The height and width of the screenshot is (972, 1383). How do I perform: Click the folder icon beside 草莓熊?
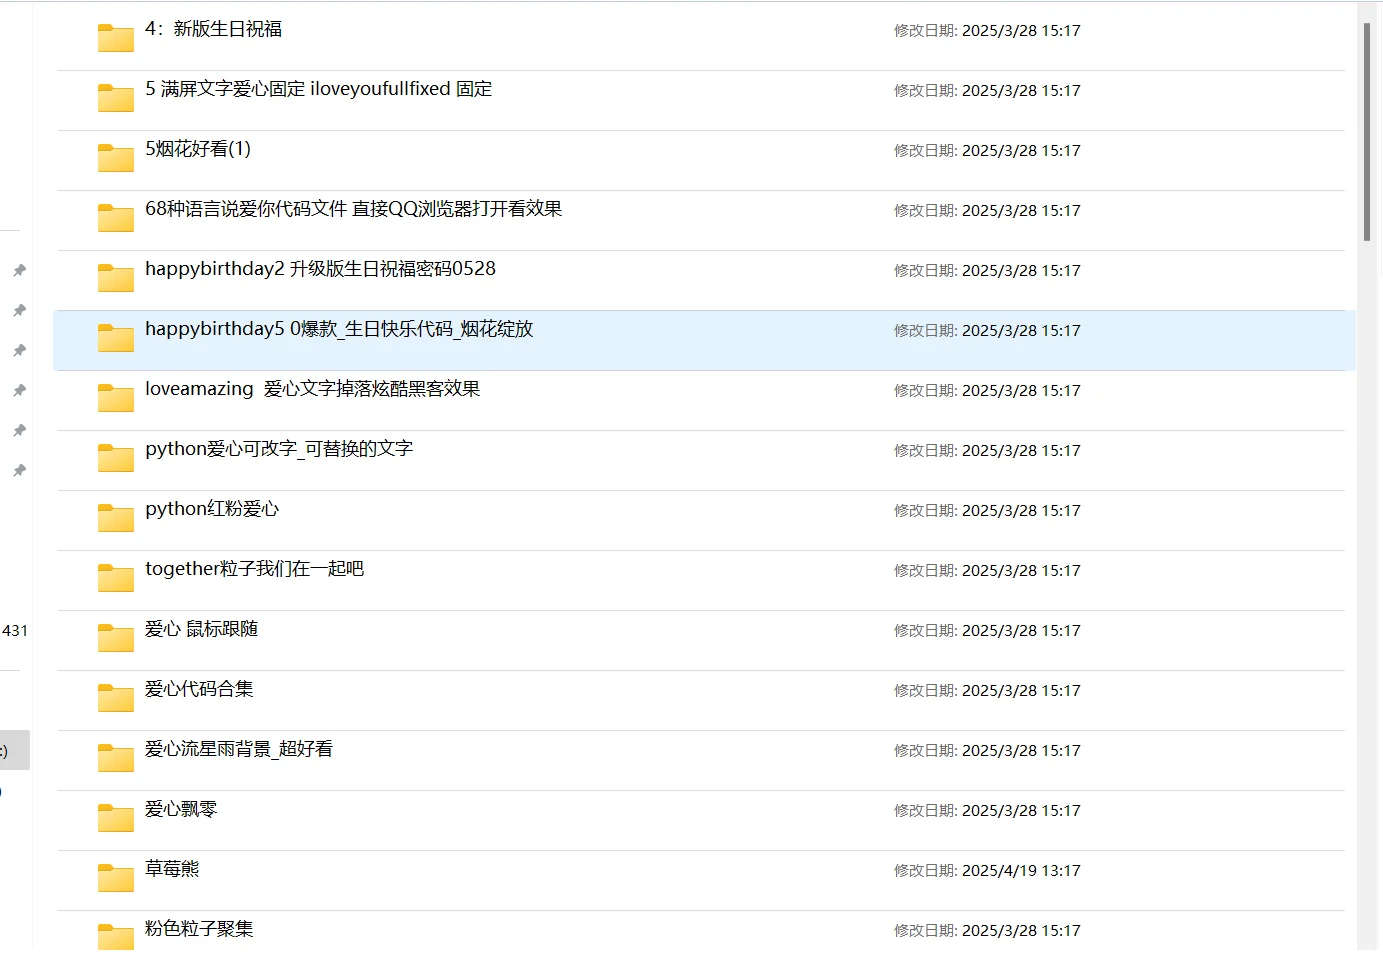[x=115, y=877]
